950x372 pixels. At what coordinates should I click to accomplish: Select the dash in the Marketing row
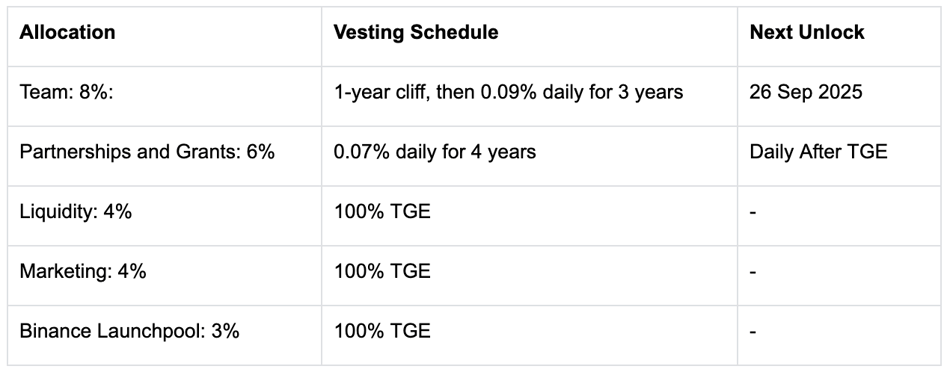tap(752, 273)
